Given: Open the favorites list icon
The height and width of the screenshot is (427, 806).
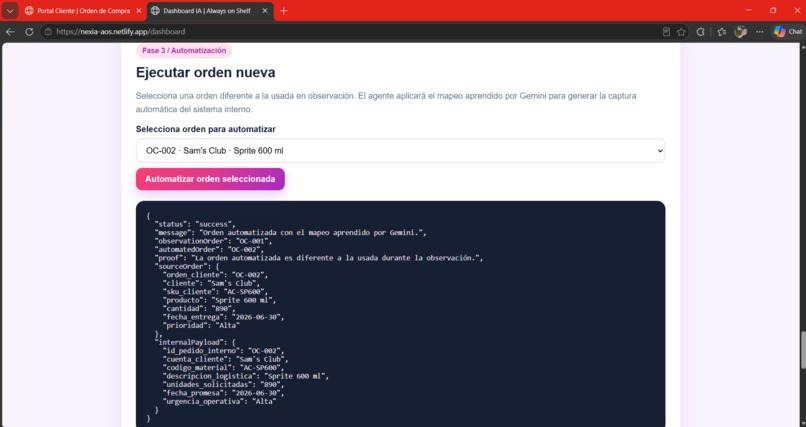Looking at the screenshot, I should pyautogui.click(x=722, y=32).
